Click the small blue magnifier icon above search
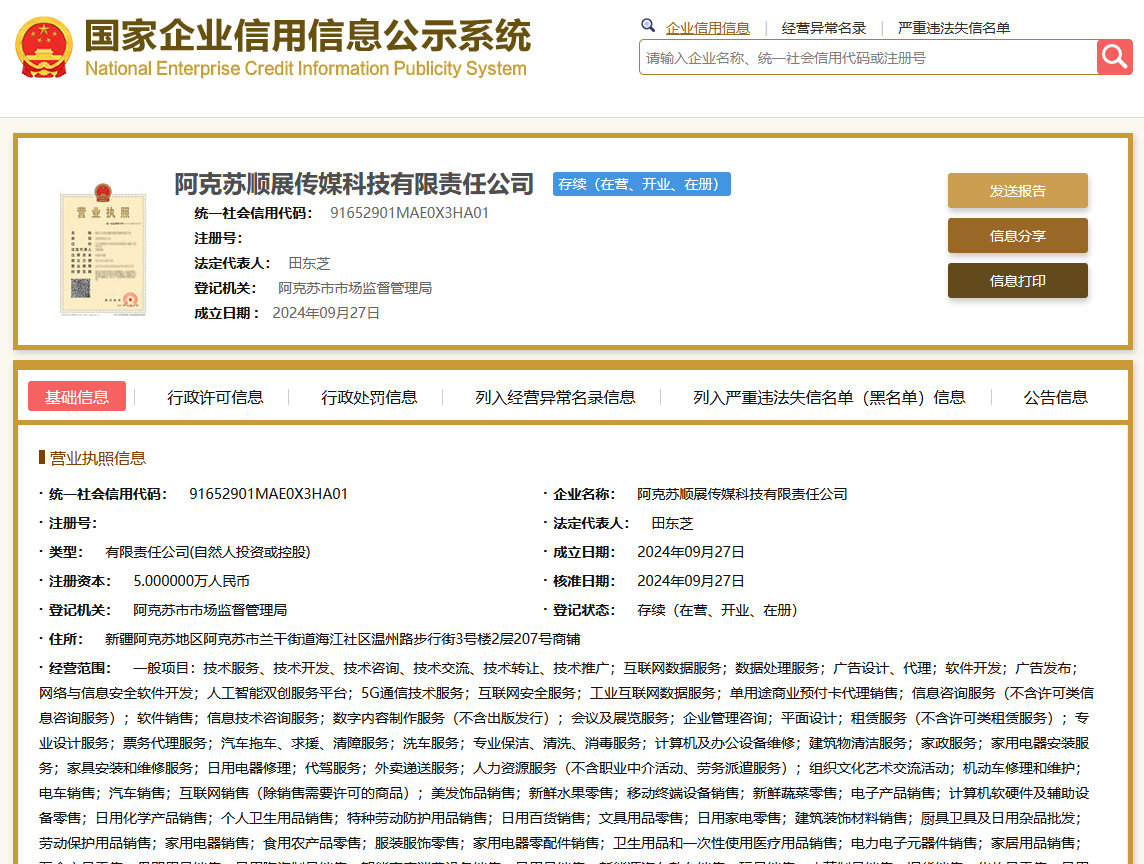Viewport: 1144px width, 864px height. pos(647,26)
